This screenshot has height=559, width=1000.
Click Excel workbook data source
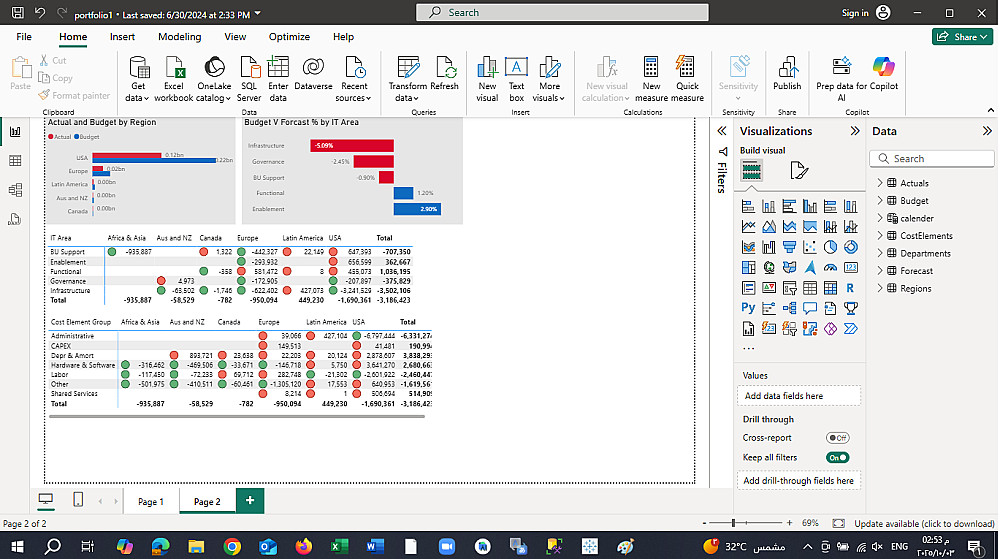(173, 79)
